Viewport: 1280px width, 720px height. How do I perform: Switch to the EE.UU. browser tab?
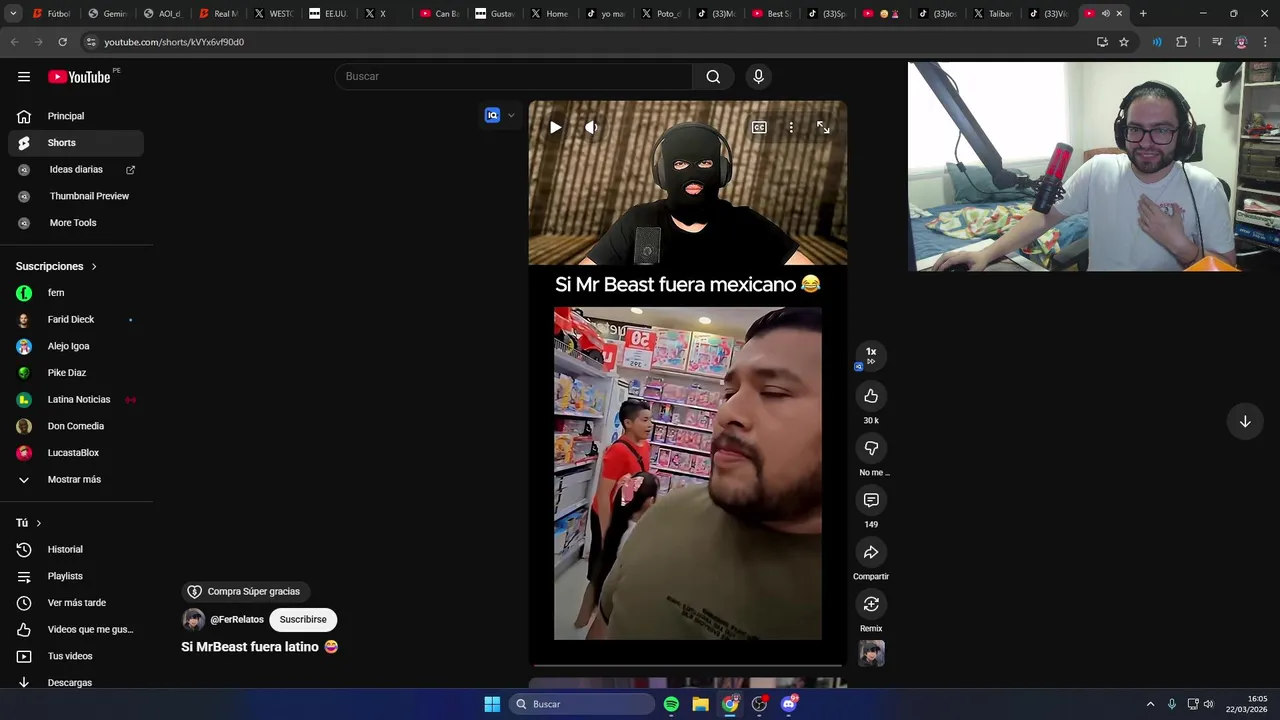329,14
